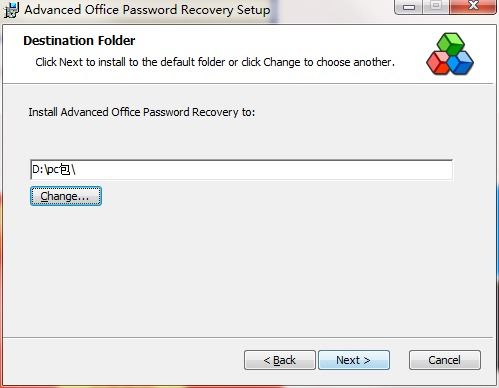499x388 pixels.
Task: Click the blue cube in the logo
Action: pyautogui.click(x=462, y=63)
